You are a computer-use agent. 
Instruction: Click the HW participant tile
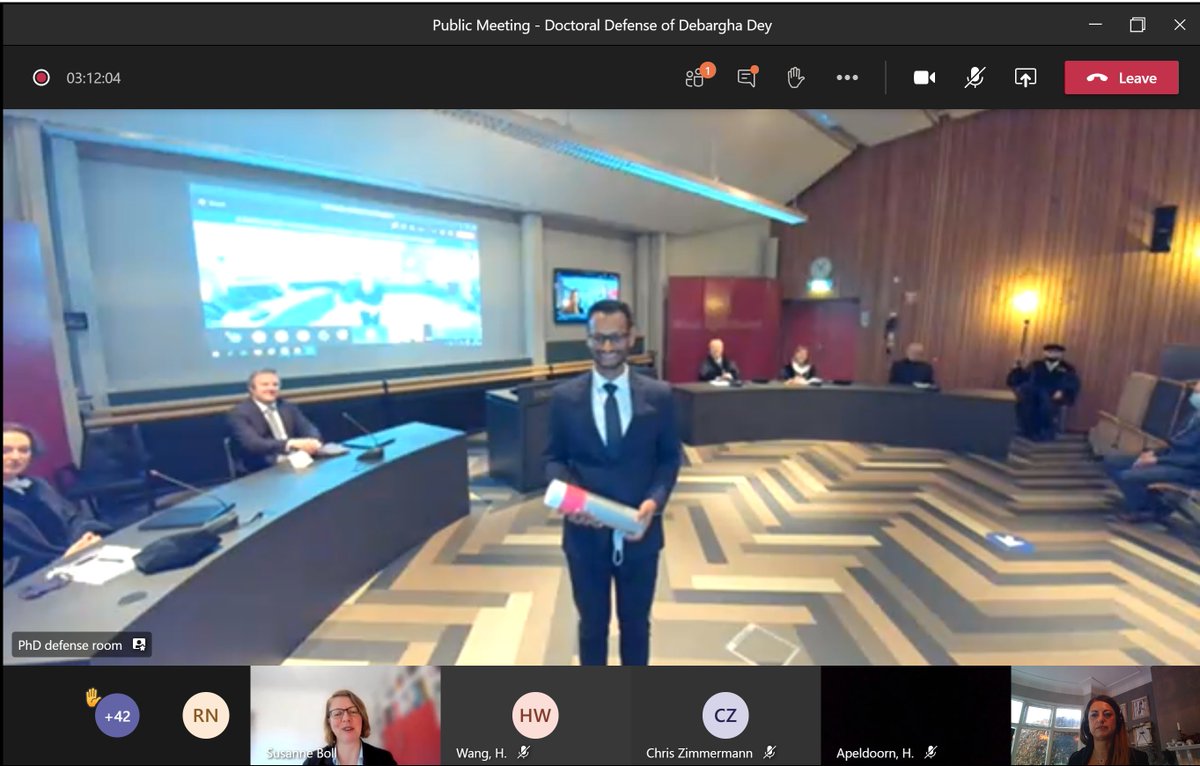tap(535, 715)
